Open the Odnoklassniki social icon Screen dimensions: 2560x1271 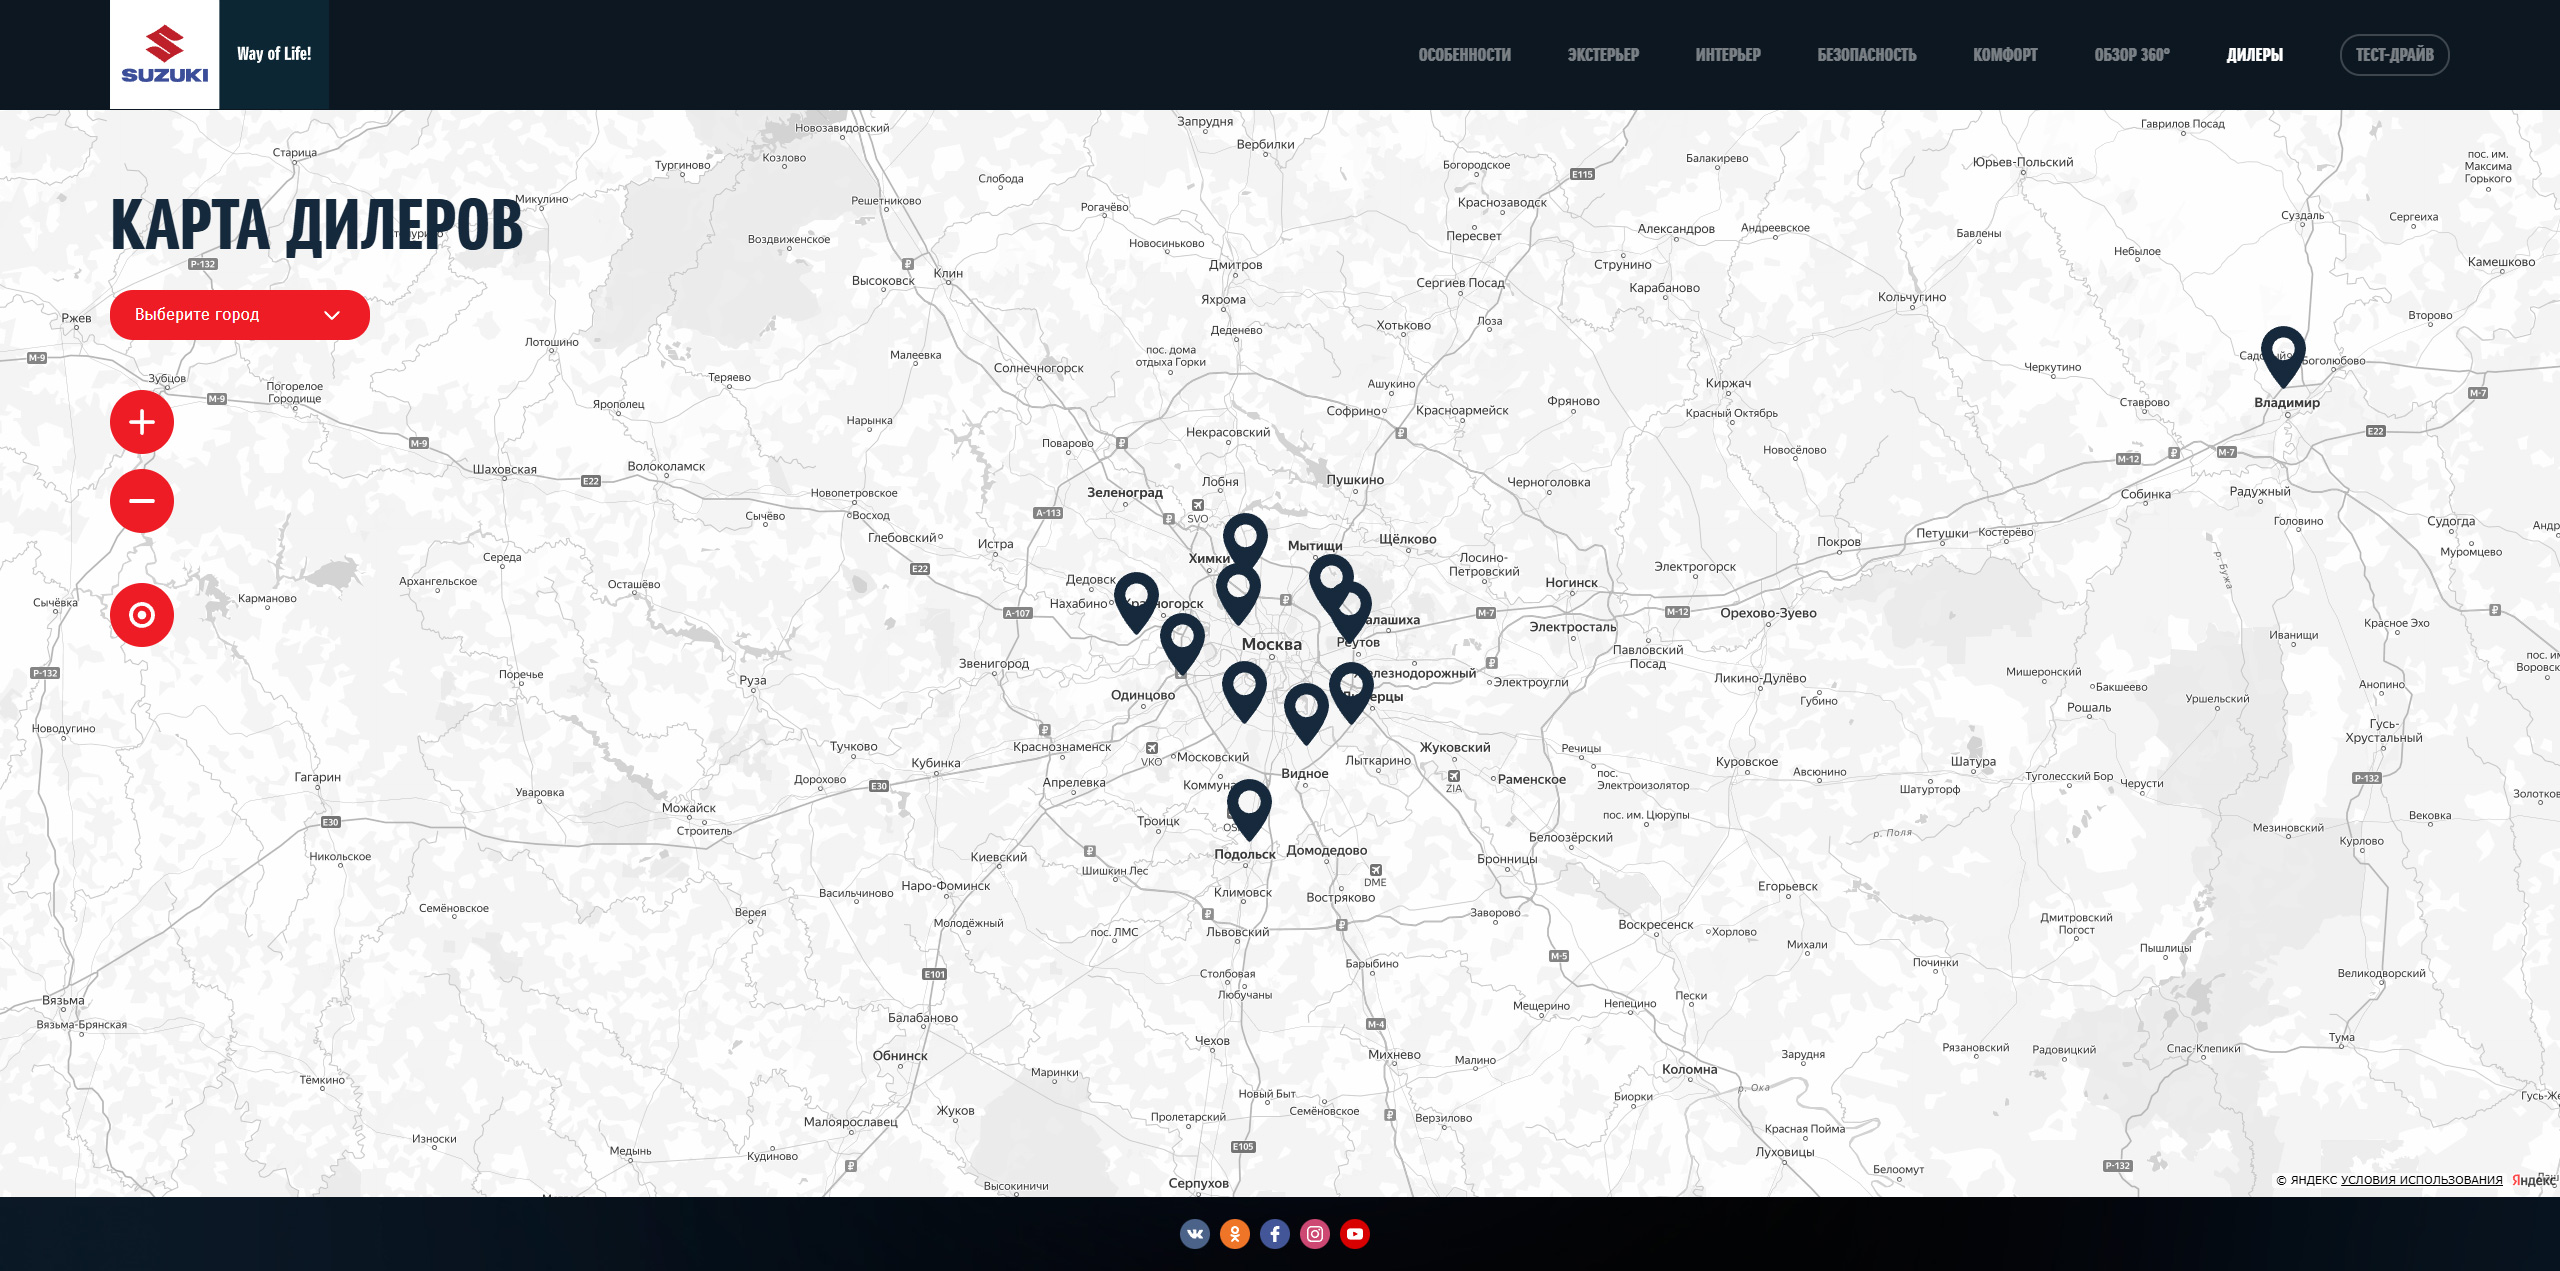pos(1234,1234)
